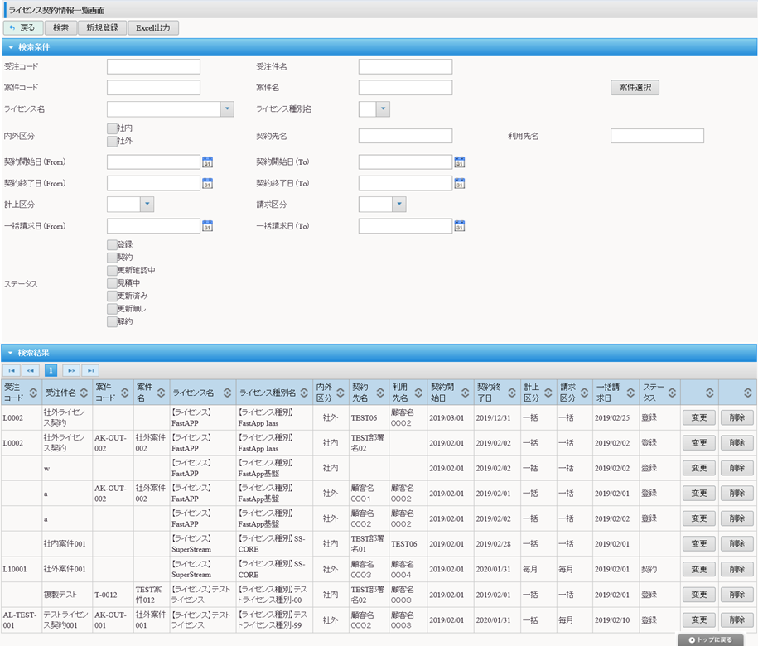The image size is (760, 652).
Task: Sort by ステータス column
Action: click(672, 393)
